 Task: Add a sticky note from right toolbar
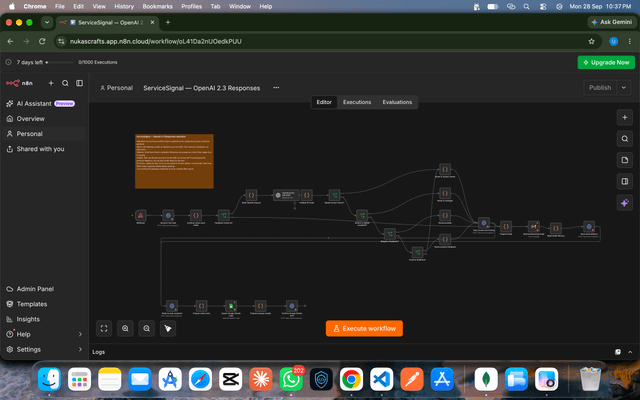[x=624, y=160]
